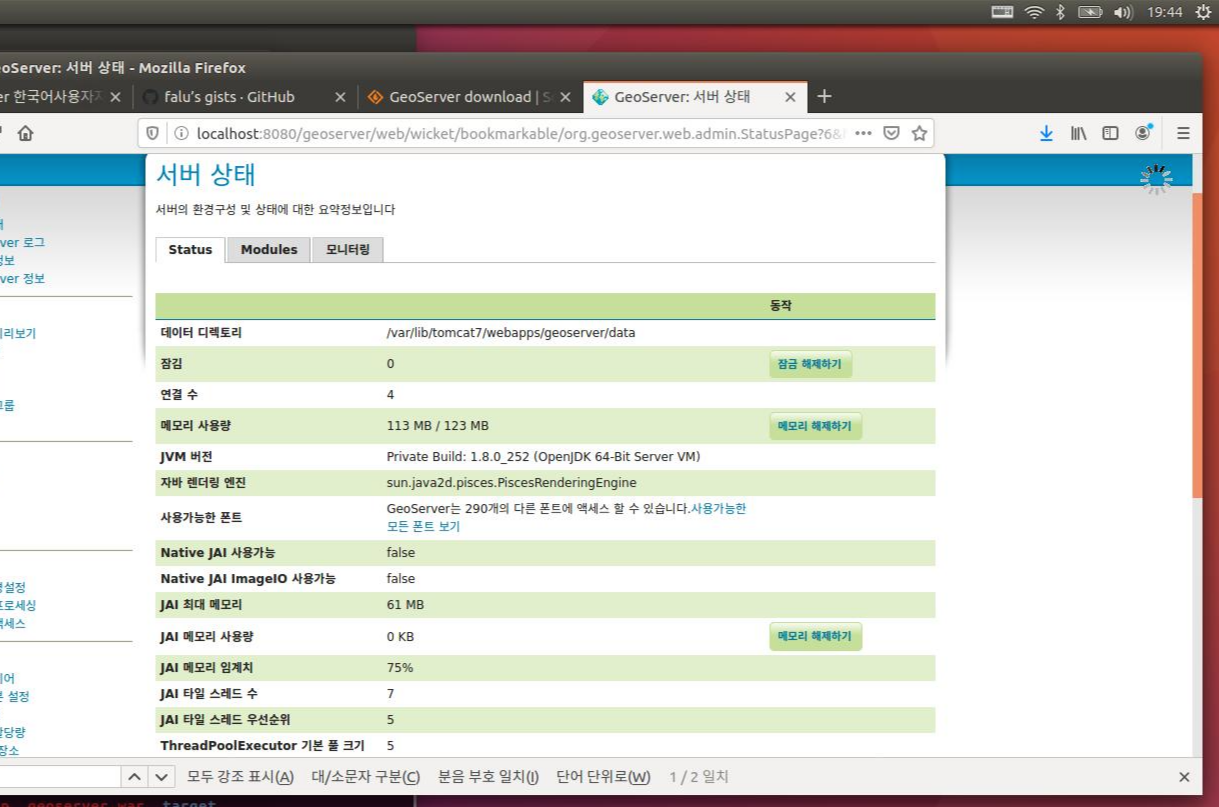This screenshot has width=1219, height=807.
Task: Open the page actions three-dot menu
Action: tap(863, 133)
